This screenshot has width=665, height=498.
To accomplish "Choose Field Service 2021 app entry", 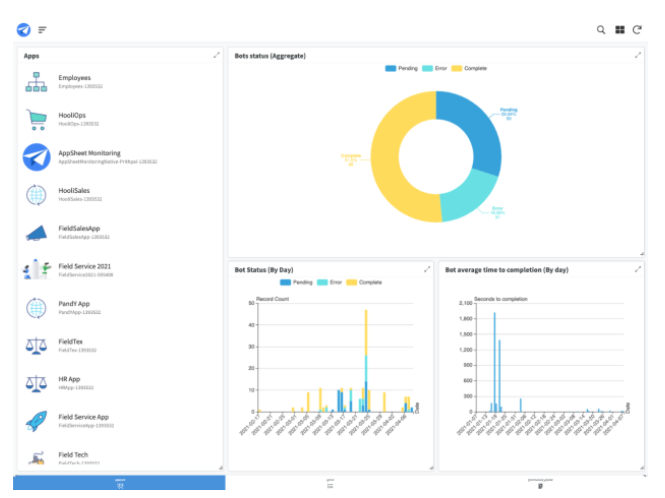I will (120, 270).
